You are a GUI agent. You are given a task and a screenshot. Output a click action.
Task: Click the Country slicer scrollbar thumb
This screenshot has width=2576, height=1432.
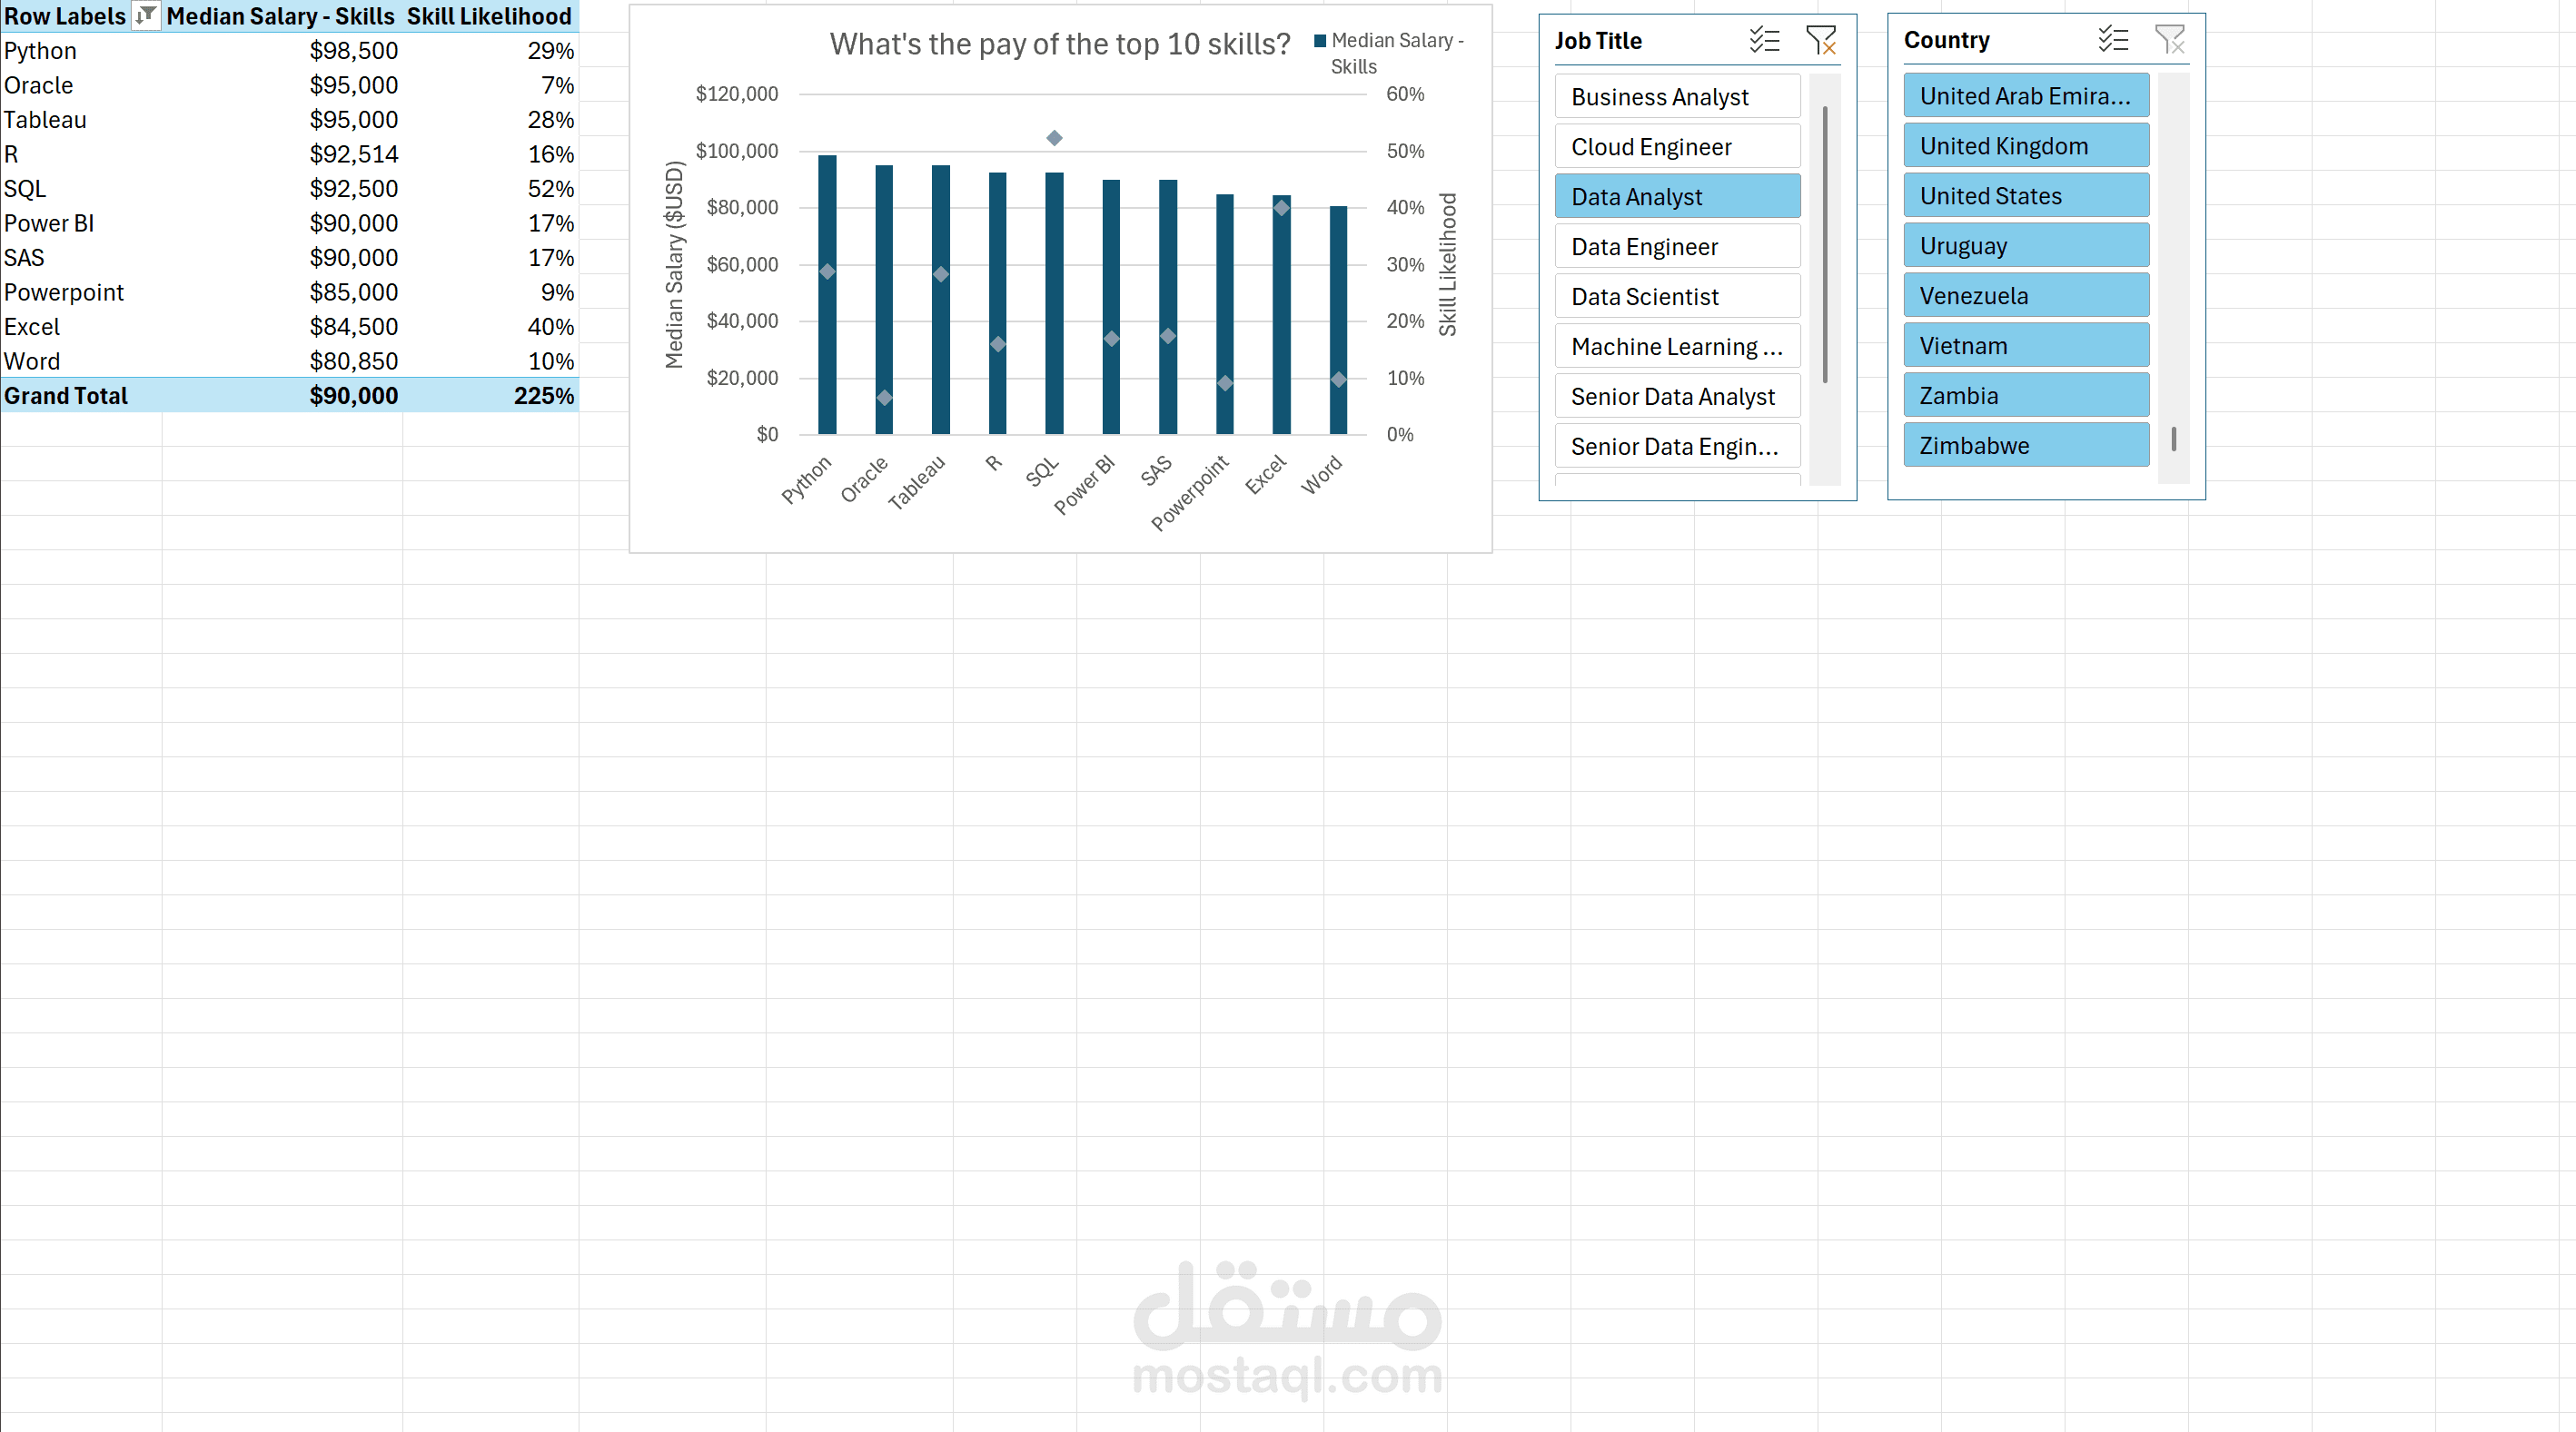coord(2173,439)
